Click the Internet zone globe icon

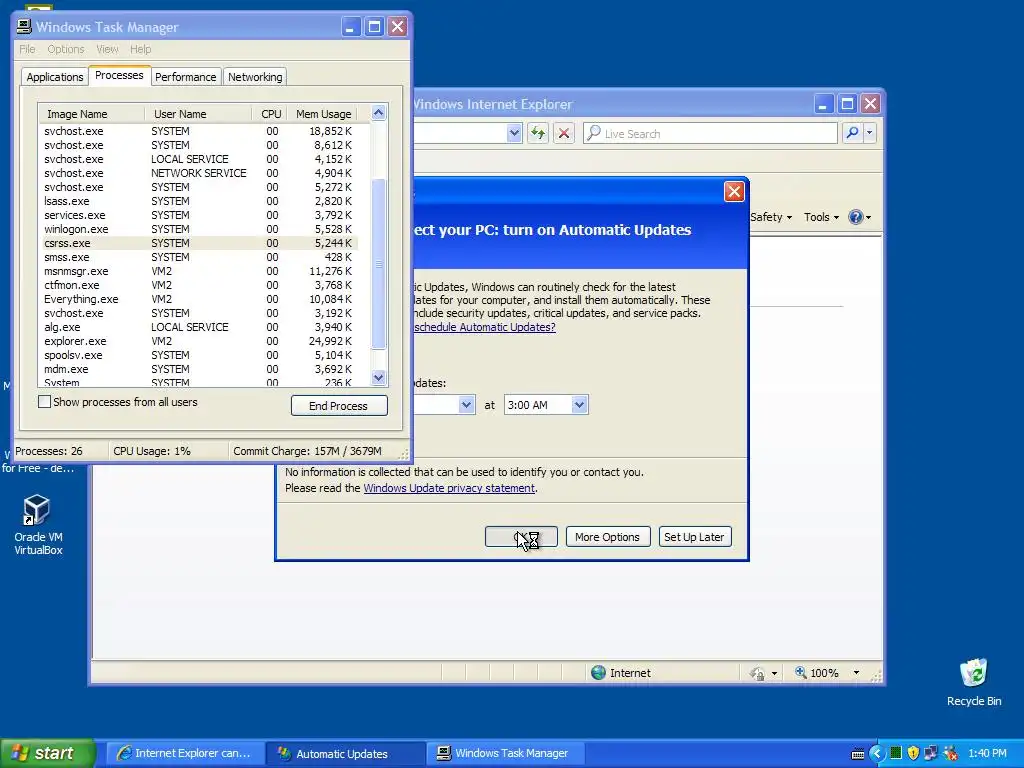[598, 673]
